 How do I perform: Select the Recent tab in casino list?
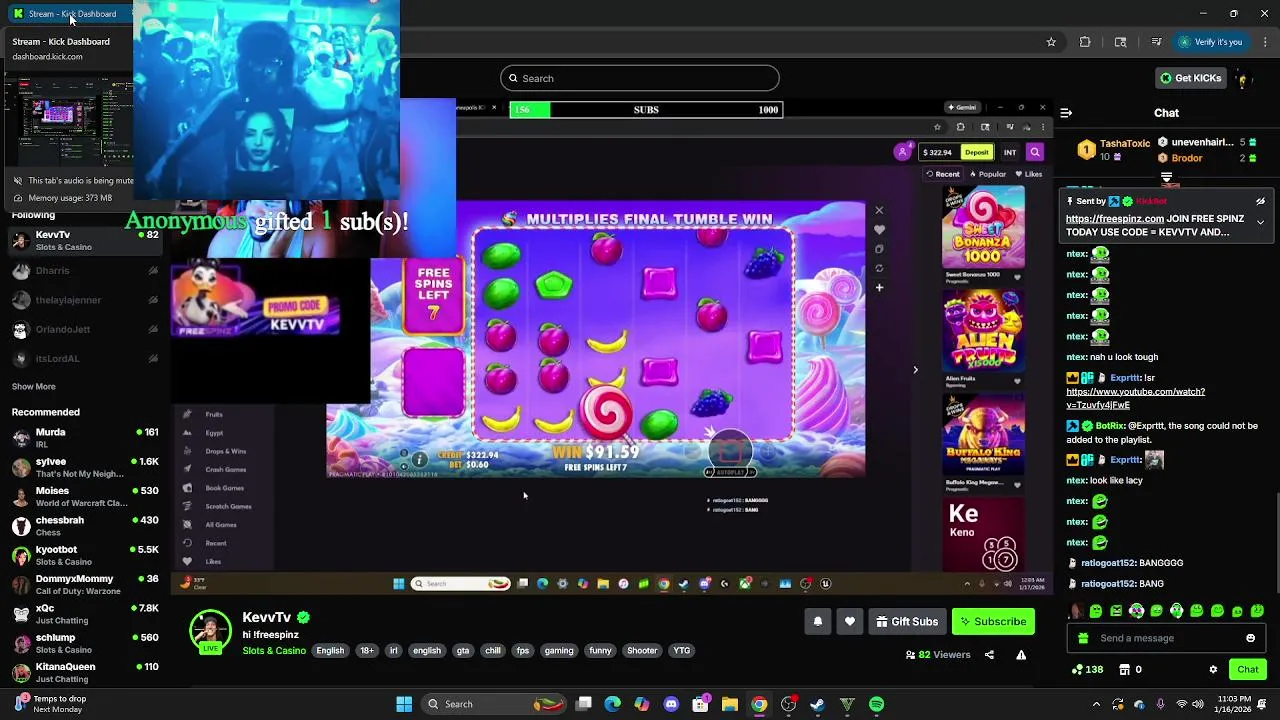(x=942, y=174)
